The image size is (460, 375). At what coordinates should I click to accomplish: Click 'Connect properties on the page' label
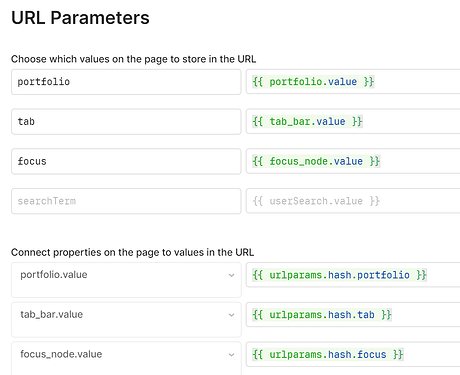[132, 252]
